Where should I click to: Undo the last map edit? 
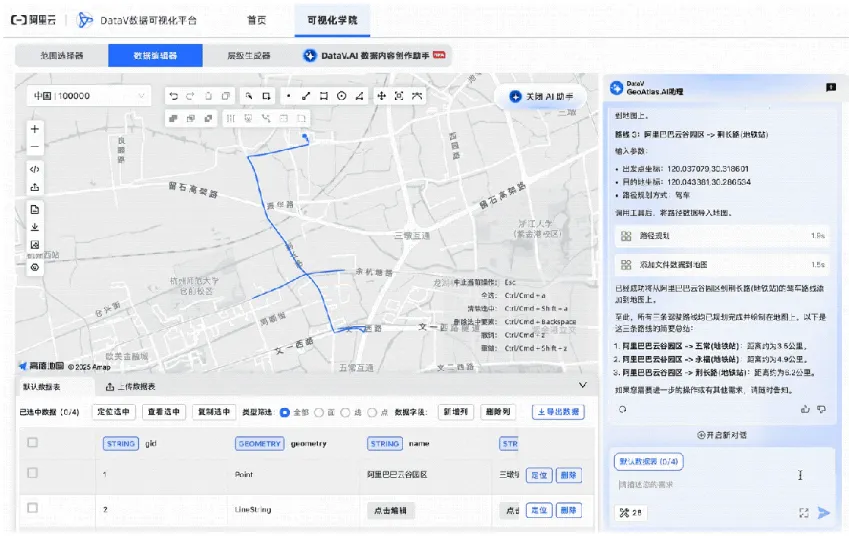[x=173, y=96]
